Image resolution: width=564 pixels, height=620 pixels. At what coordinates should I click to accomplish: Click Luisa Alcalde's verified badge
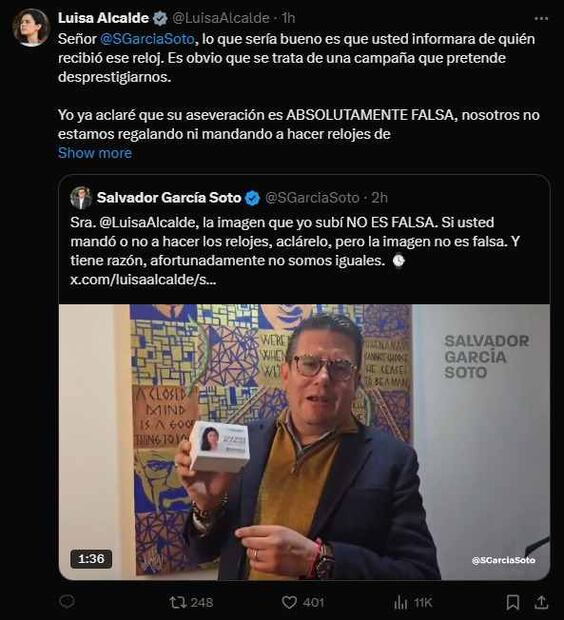[x=160, y=18]
